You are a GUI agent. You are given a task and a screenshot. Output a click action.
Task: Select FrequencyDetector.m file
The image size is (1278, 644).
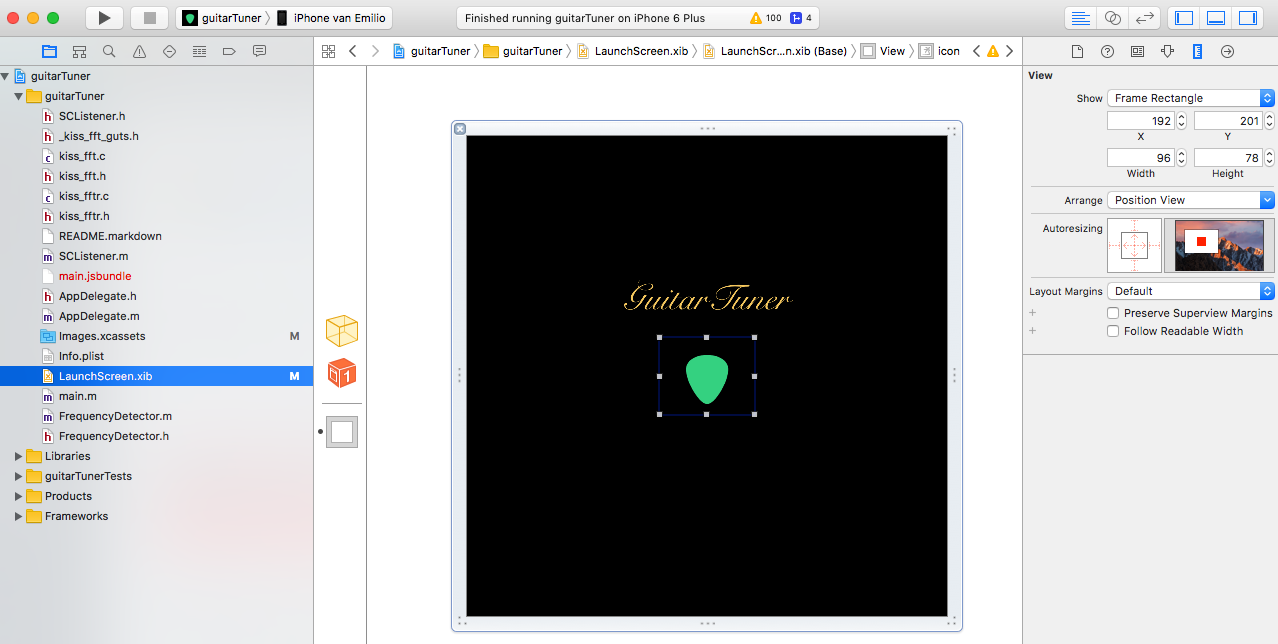coord(115,416)
